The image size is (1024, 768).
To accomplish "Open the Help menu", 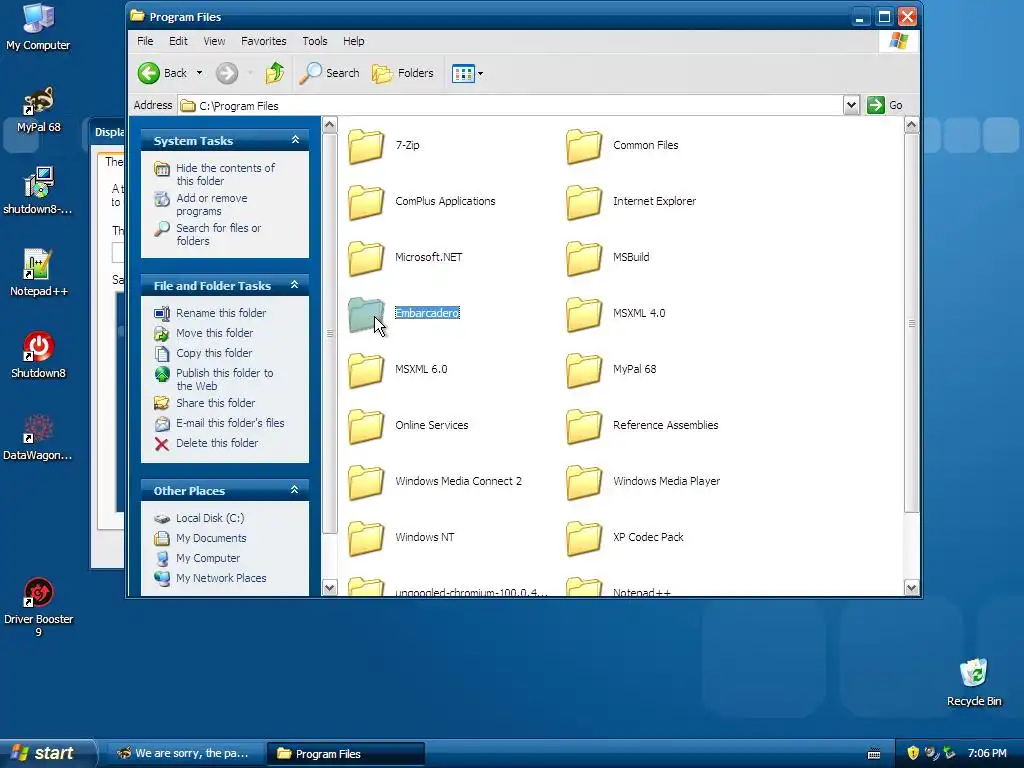I will pos(354,41).
